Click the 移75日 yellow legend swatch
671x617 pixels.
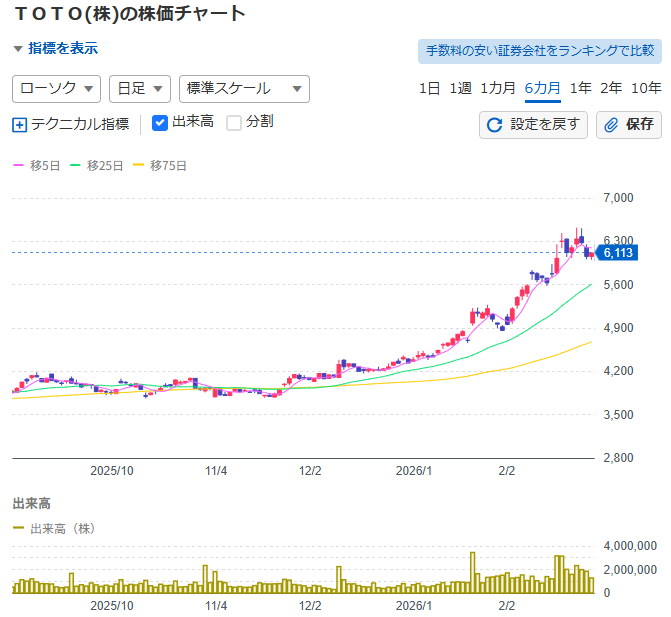point(139,165)
